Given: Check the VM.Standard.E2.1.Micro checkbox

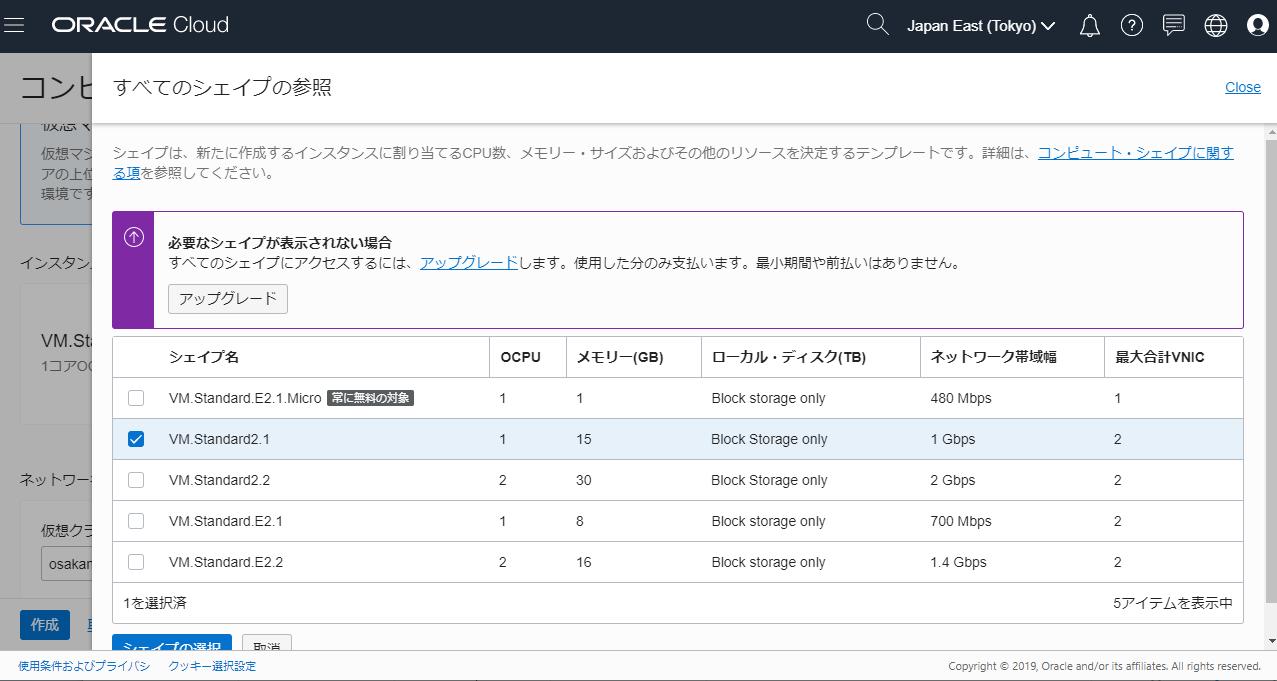Looking at the screenshot, I should (136, 398).
